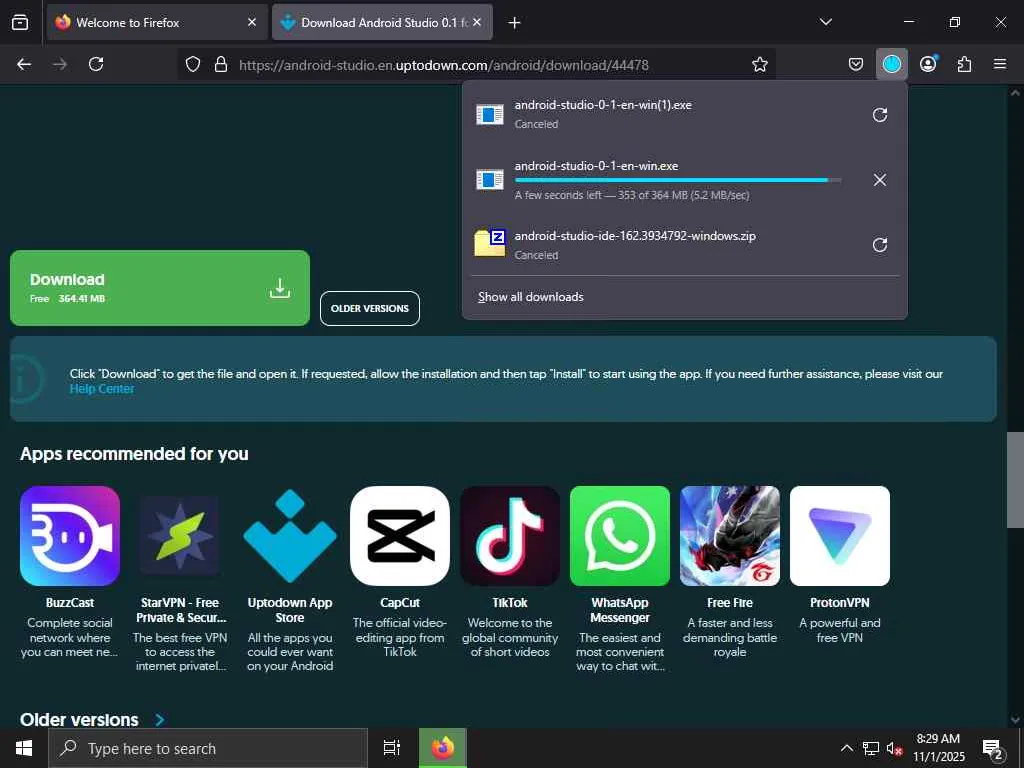Close the Welcome to Firefox tab
This screenshot has height=768, width=1024.
[252, 22]
